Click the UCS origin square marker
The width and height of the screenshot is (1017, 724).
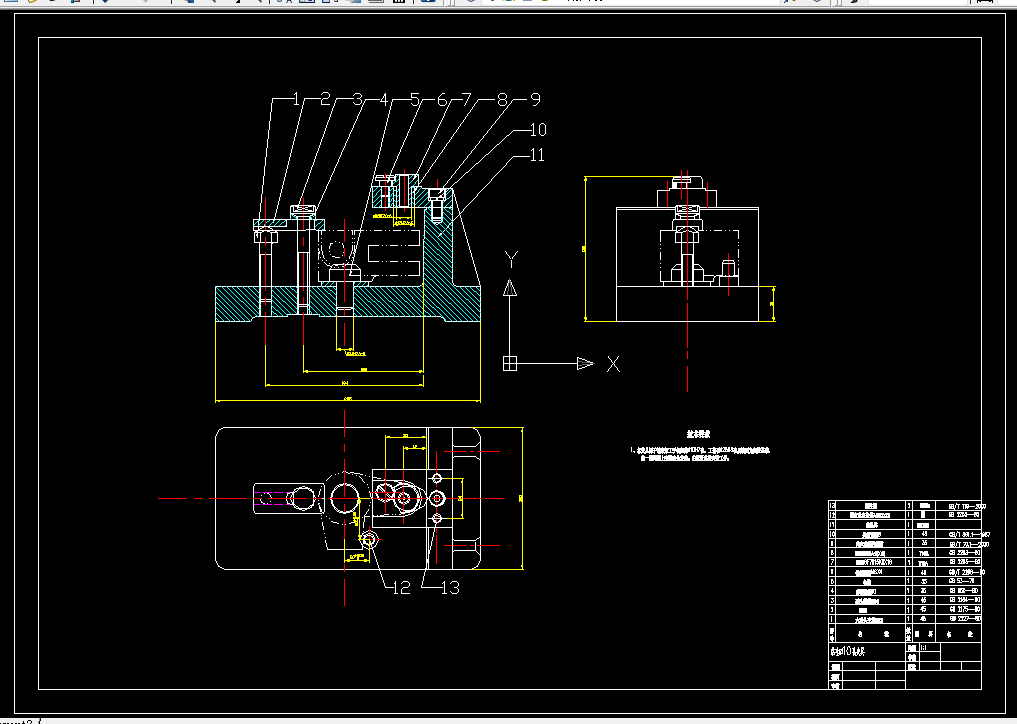click(x=510, y=364)
